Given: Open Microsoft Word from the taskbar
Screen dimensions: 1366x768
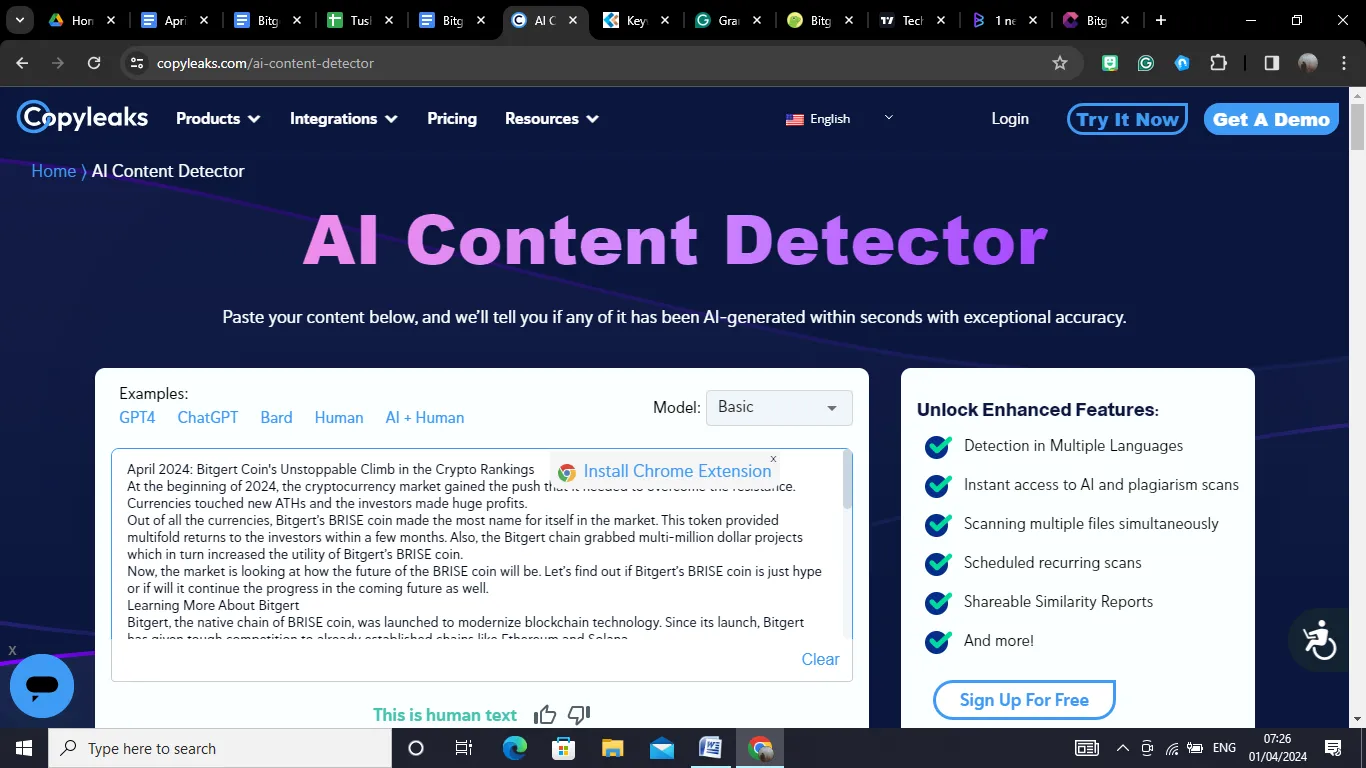Looking at the screenshot, I should [x=711, y=748].
